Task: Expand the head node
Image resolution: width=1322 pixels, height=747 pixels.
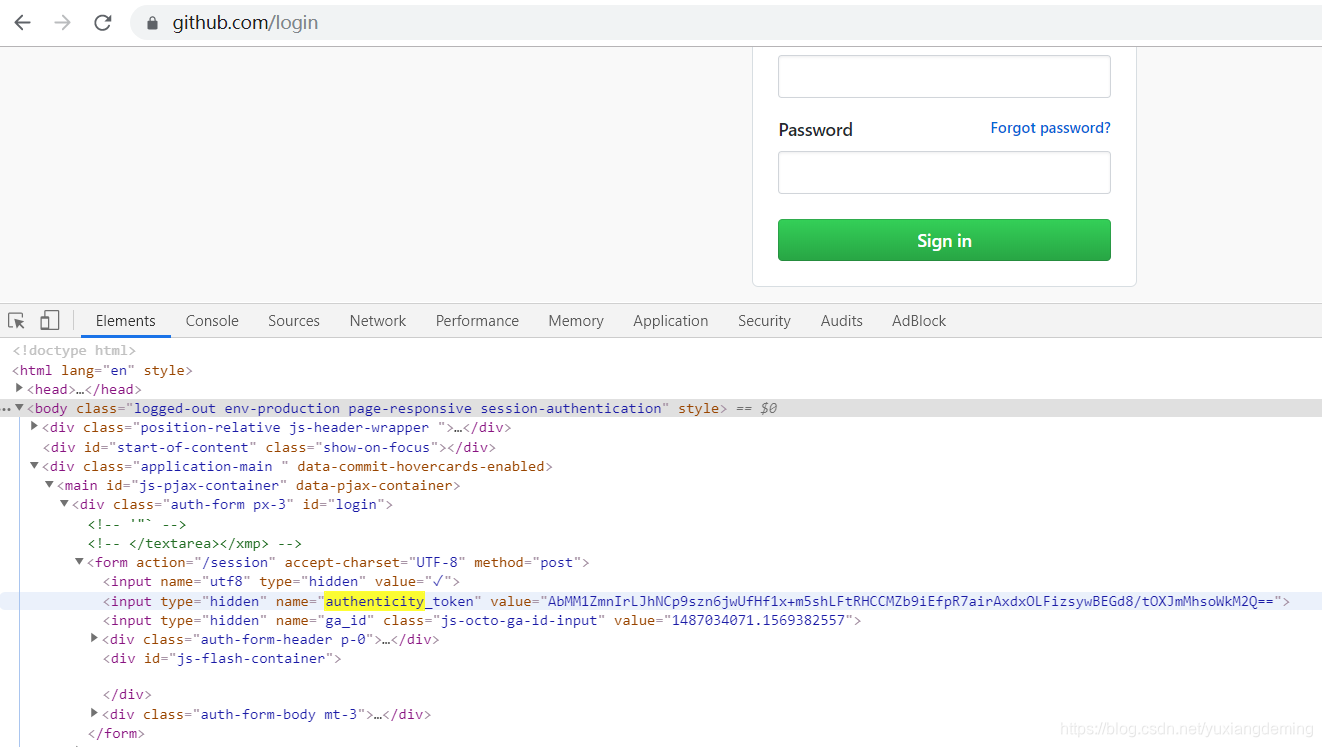Action: pos(20,388)
